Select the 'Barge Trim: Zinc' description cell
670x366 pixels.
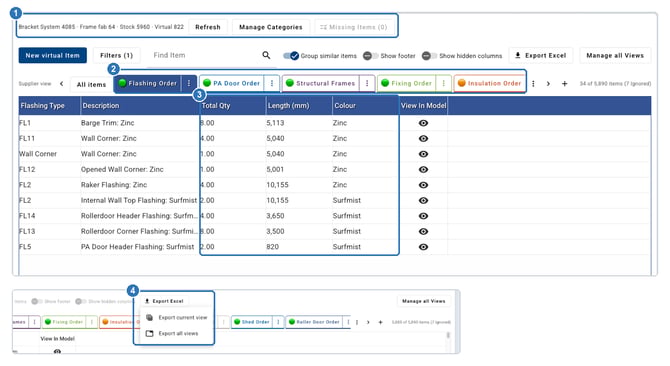[x=140, y=123]
